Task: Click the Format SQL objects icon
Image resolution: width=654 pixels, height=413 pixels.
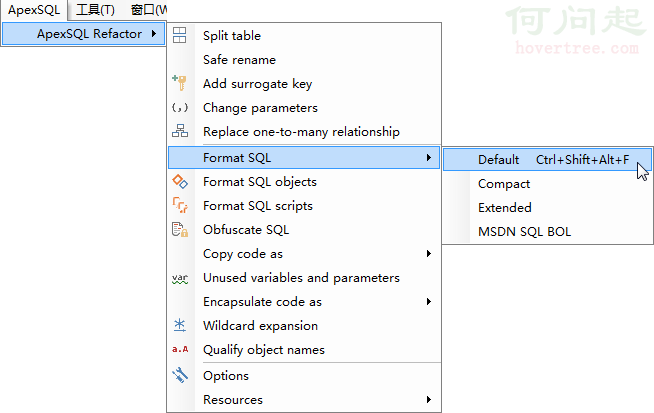Action: 180,181
